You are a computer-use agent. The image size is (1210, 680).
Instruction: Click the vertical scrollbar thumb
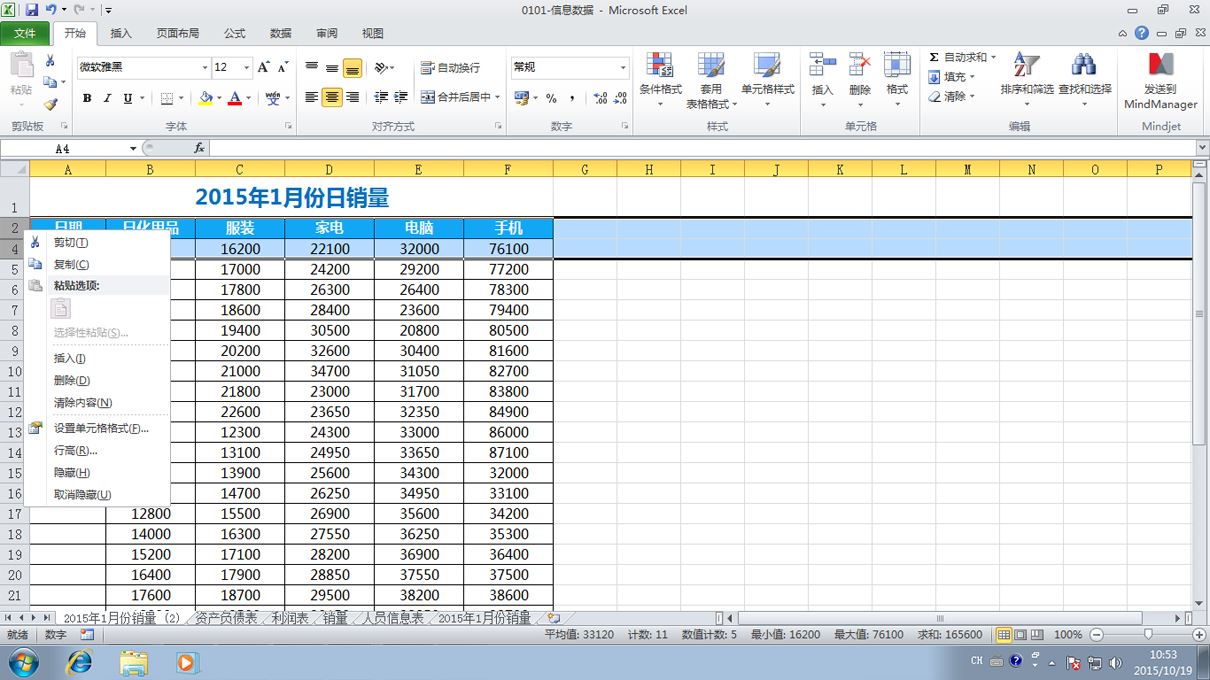tap(1200, 313)
